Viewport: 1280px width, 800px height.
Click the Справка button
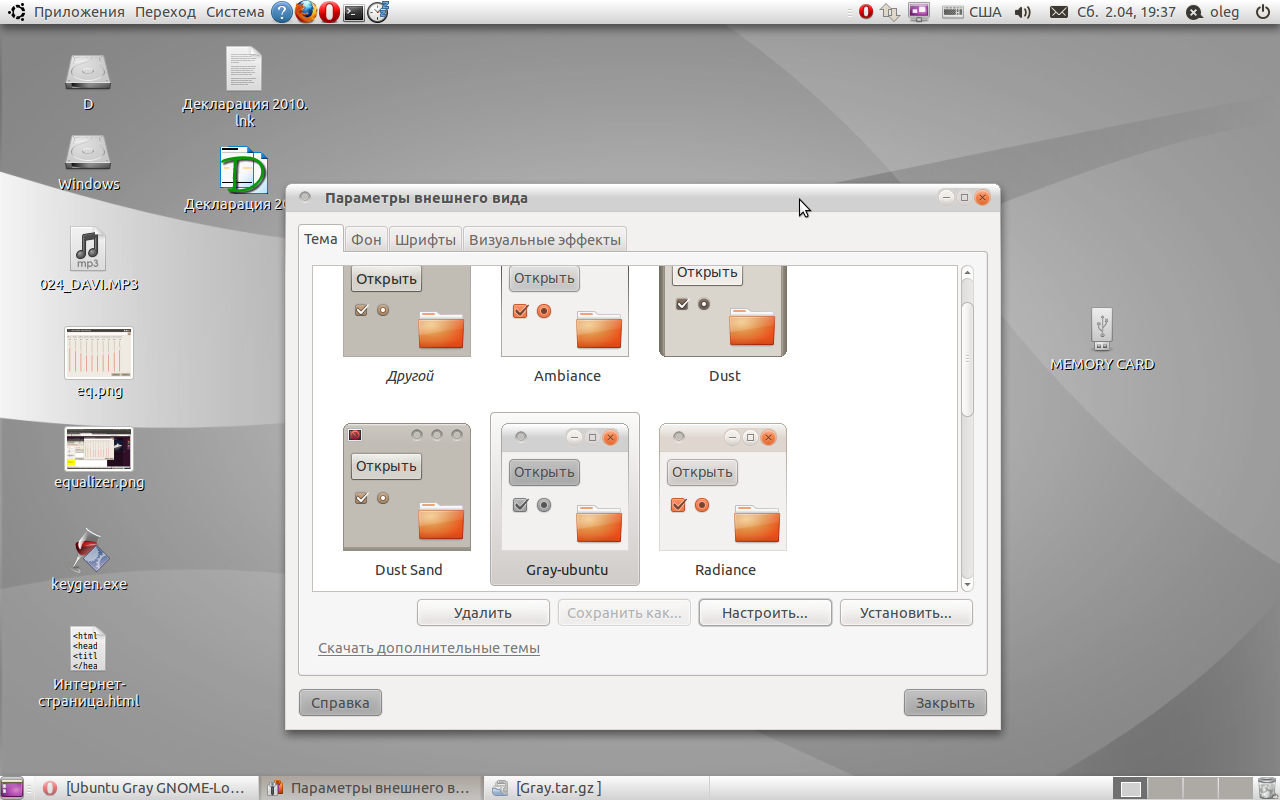point(340,703)
